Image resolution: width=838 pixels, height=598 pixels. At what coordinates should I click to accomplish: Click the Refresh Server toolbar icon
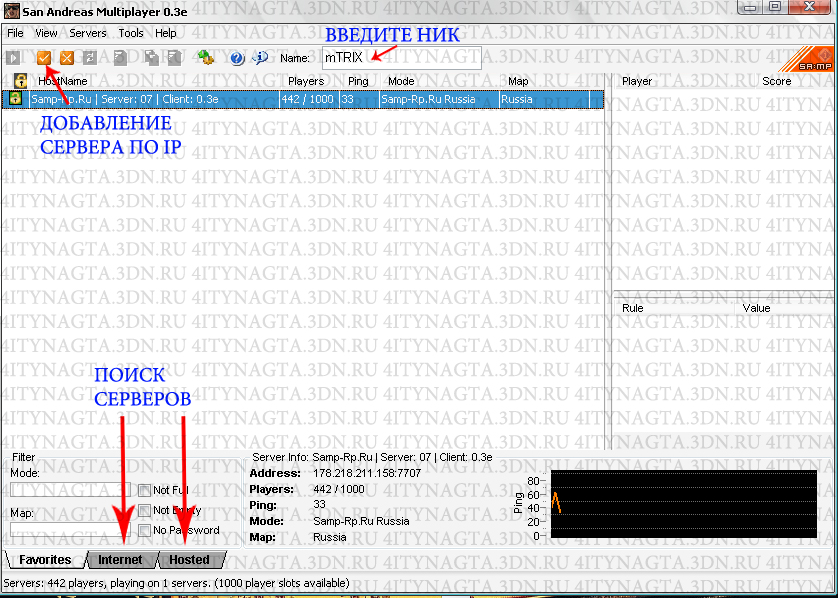tap(89, 58)
